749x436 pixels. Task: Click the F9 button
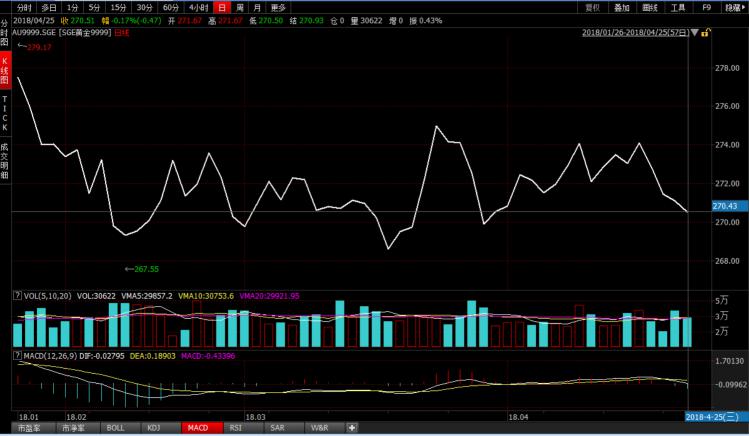coord(706,7)
